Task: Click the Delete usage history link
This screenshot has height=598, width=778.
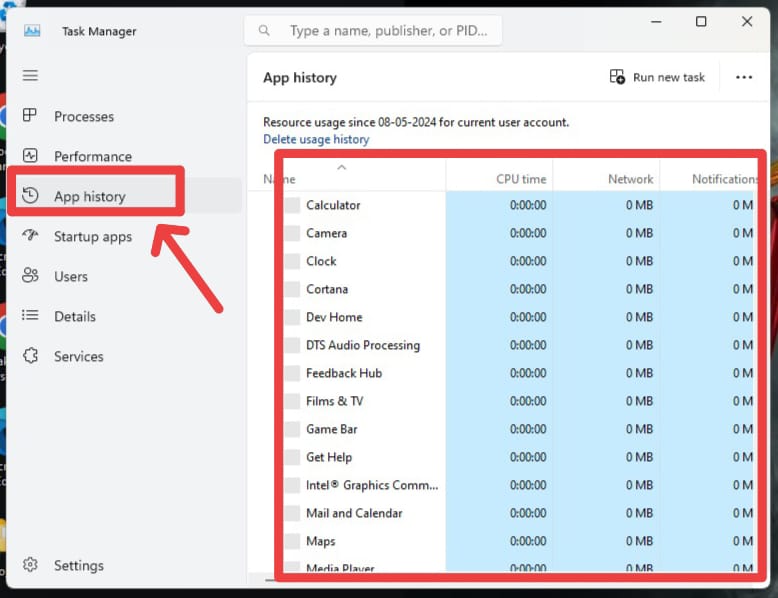Action: [316, 139]
